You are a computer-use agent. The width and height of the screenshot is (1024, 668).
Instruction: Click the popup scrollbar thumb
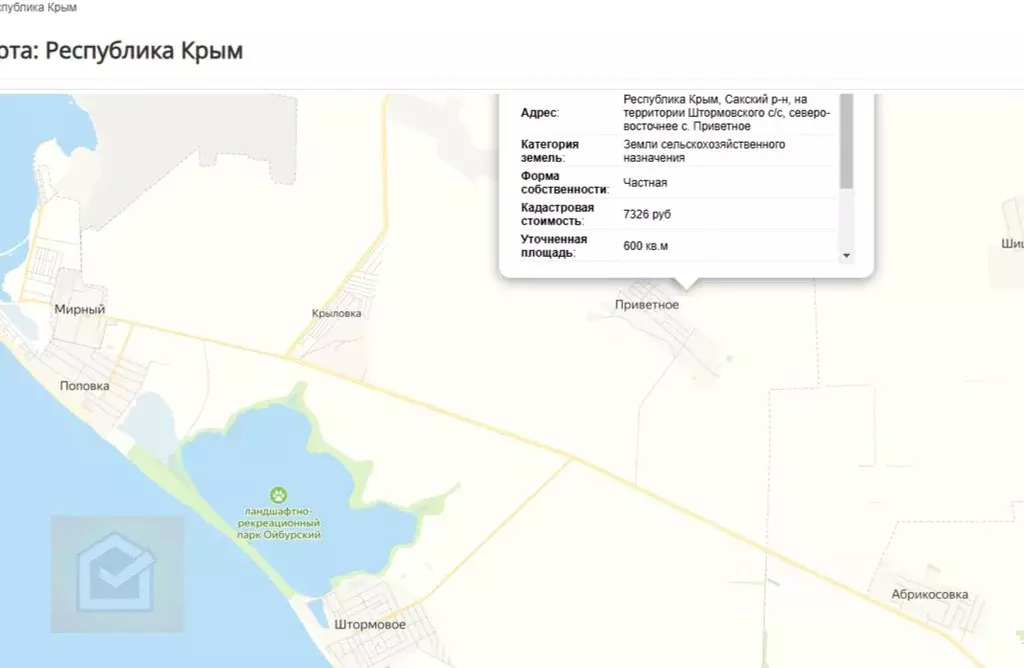pyautogui.click(x=846, y=140)
